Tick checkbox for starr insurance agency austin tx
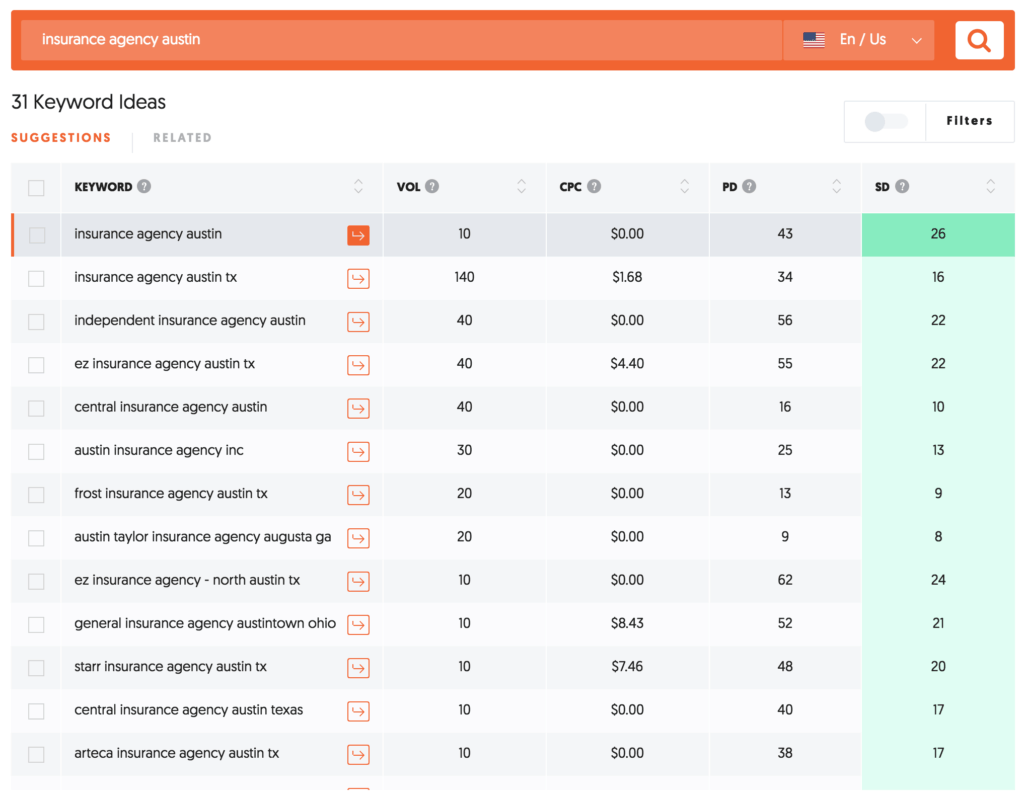The image size is (1024, 799). (37, 668)
